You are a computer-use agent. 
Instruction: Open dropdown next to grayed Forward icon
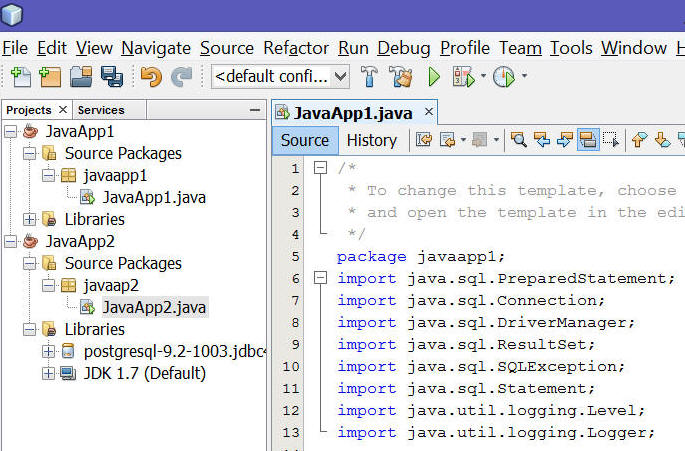(x=496, y=140)
